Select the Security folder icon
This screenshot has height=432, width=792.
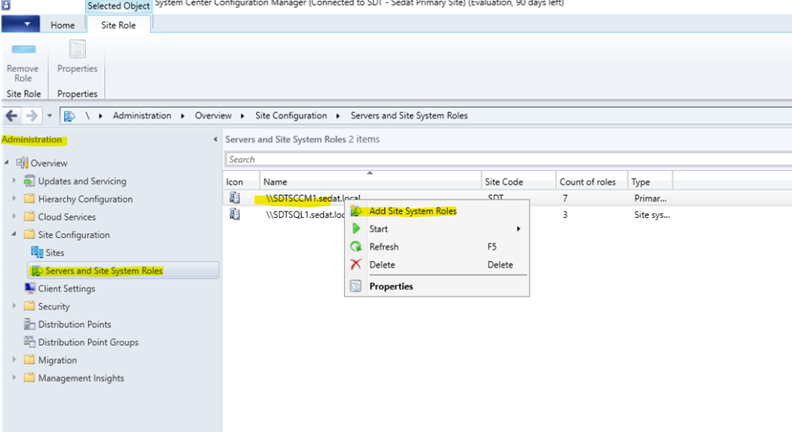[x=29, y=306]
